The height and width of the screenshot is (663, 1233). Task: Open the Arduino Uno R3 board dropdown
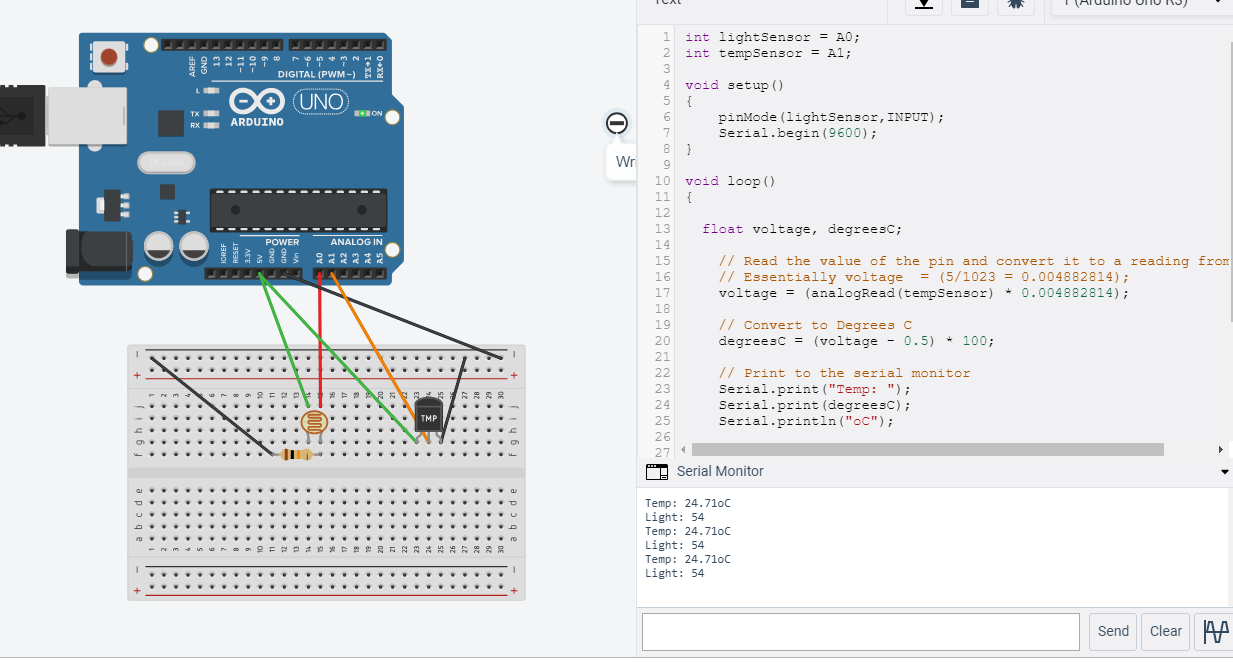[x=1139, y=4]
